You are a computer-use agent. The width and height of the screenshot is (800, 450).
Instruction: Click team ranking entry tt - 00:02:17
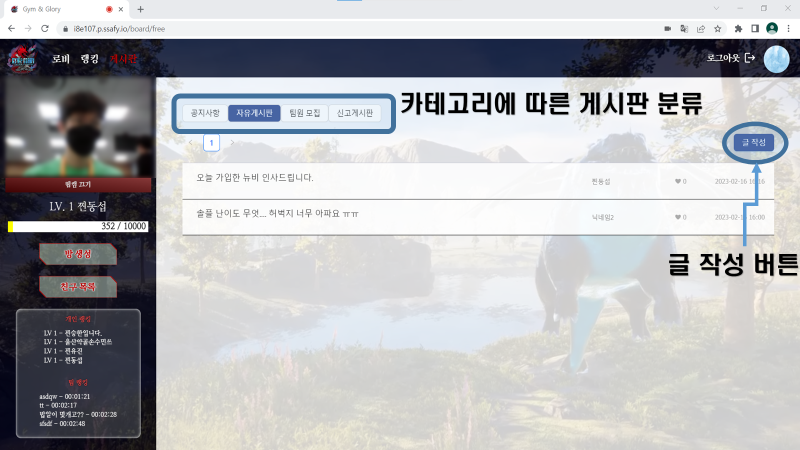pyautogui.click(x=58, y=405)
